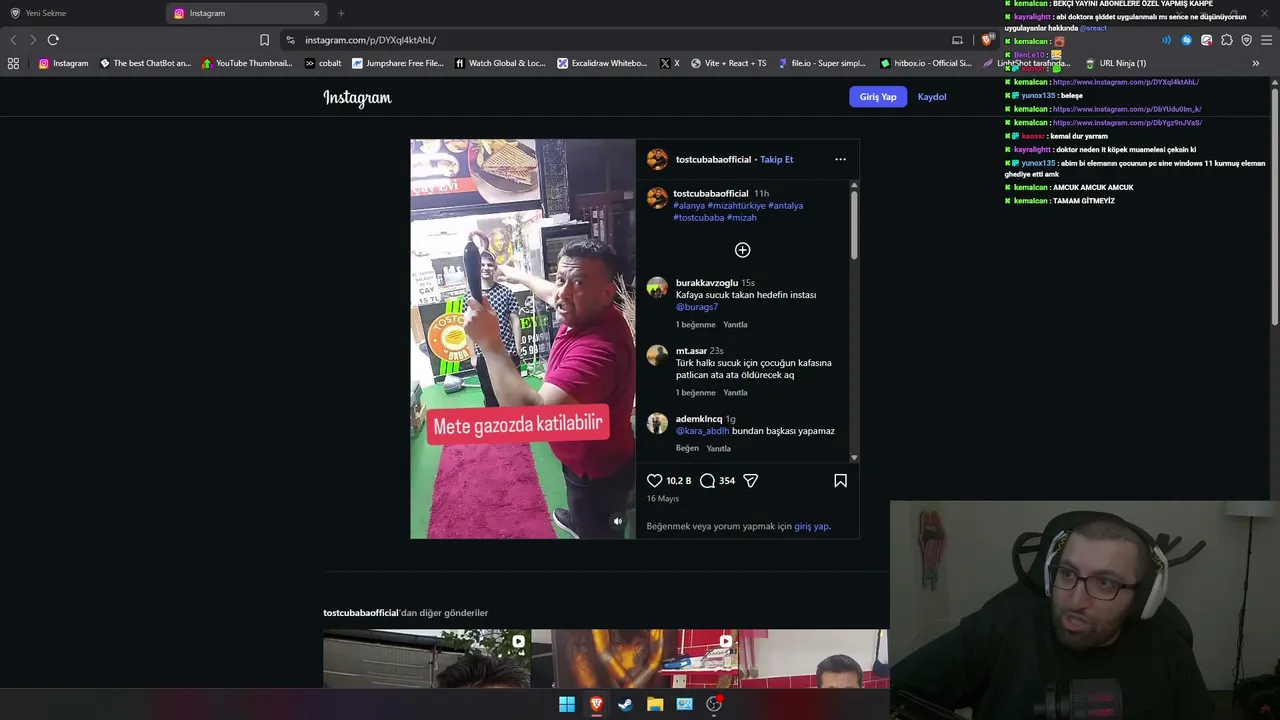Open the #alanya hashtag

point(689,206)
